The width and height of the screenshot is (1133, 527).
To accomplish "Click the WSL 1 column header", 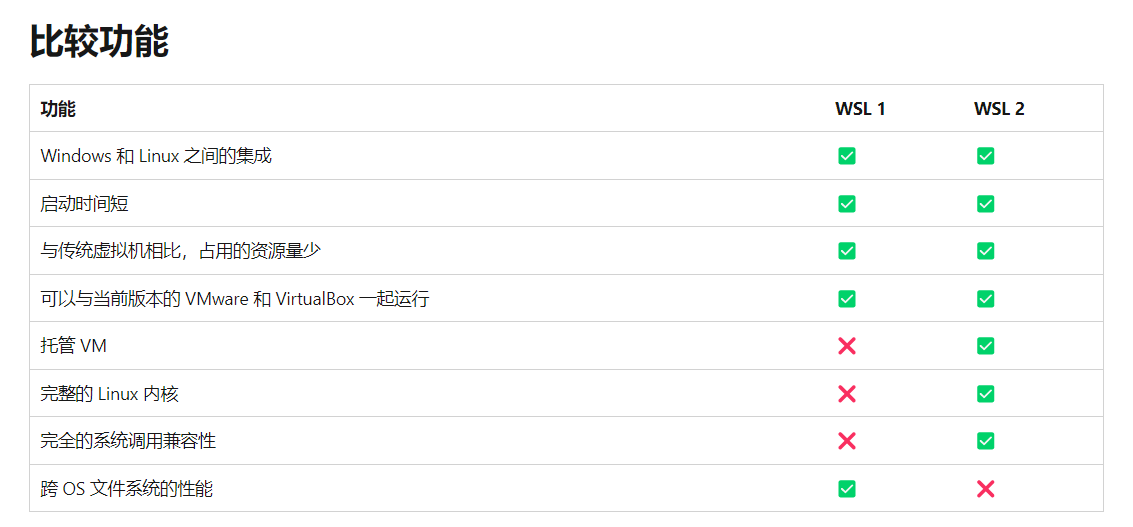I will [860, 109].
